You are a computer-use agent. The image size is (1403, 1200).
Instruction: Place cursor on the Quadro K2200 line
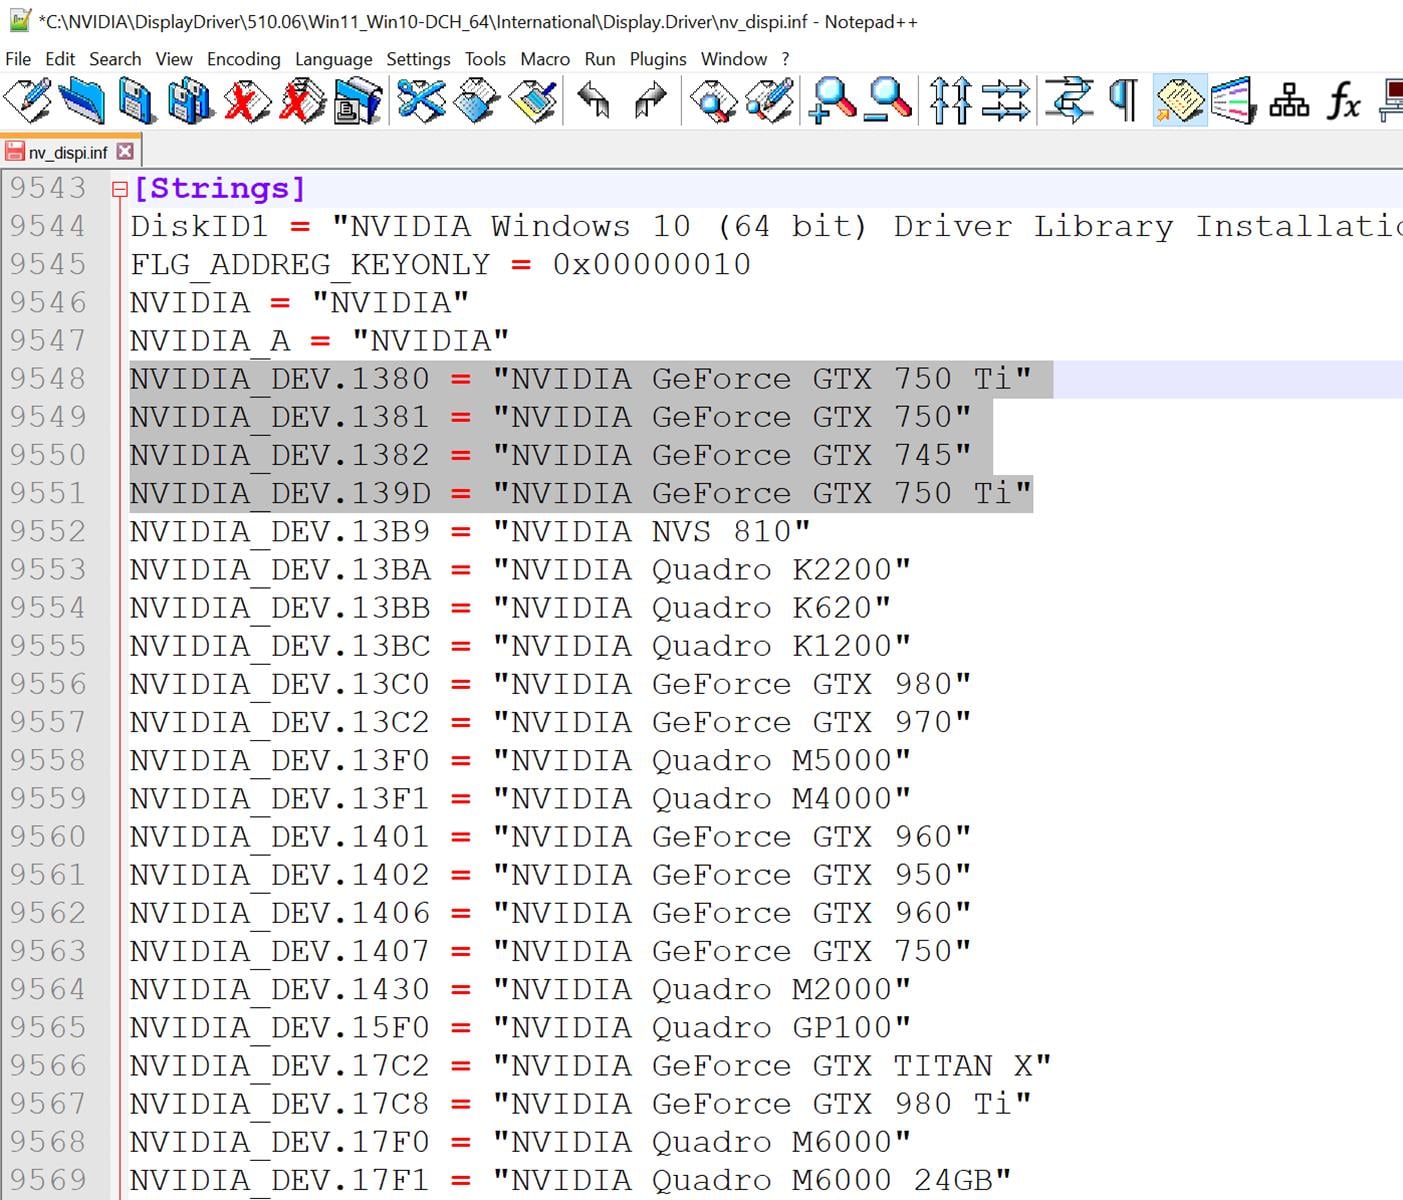pos(700,570)
